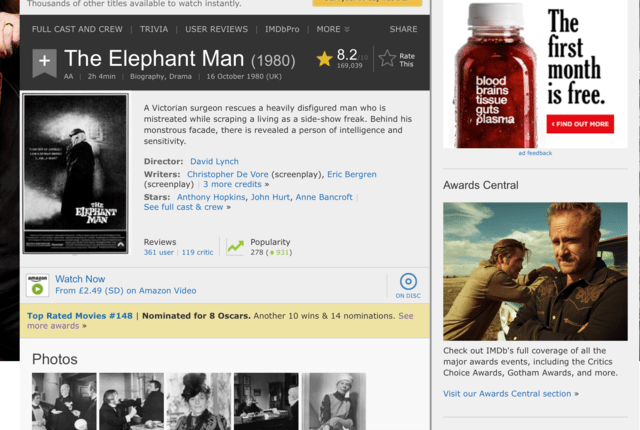Open first photo thumbnail with nurses
The height and width of the screenshot is (430, 640).
coord(64,401)
